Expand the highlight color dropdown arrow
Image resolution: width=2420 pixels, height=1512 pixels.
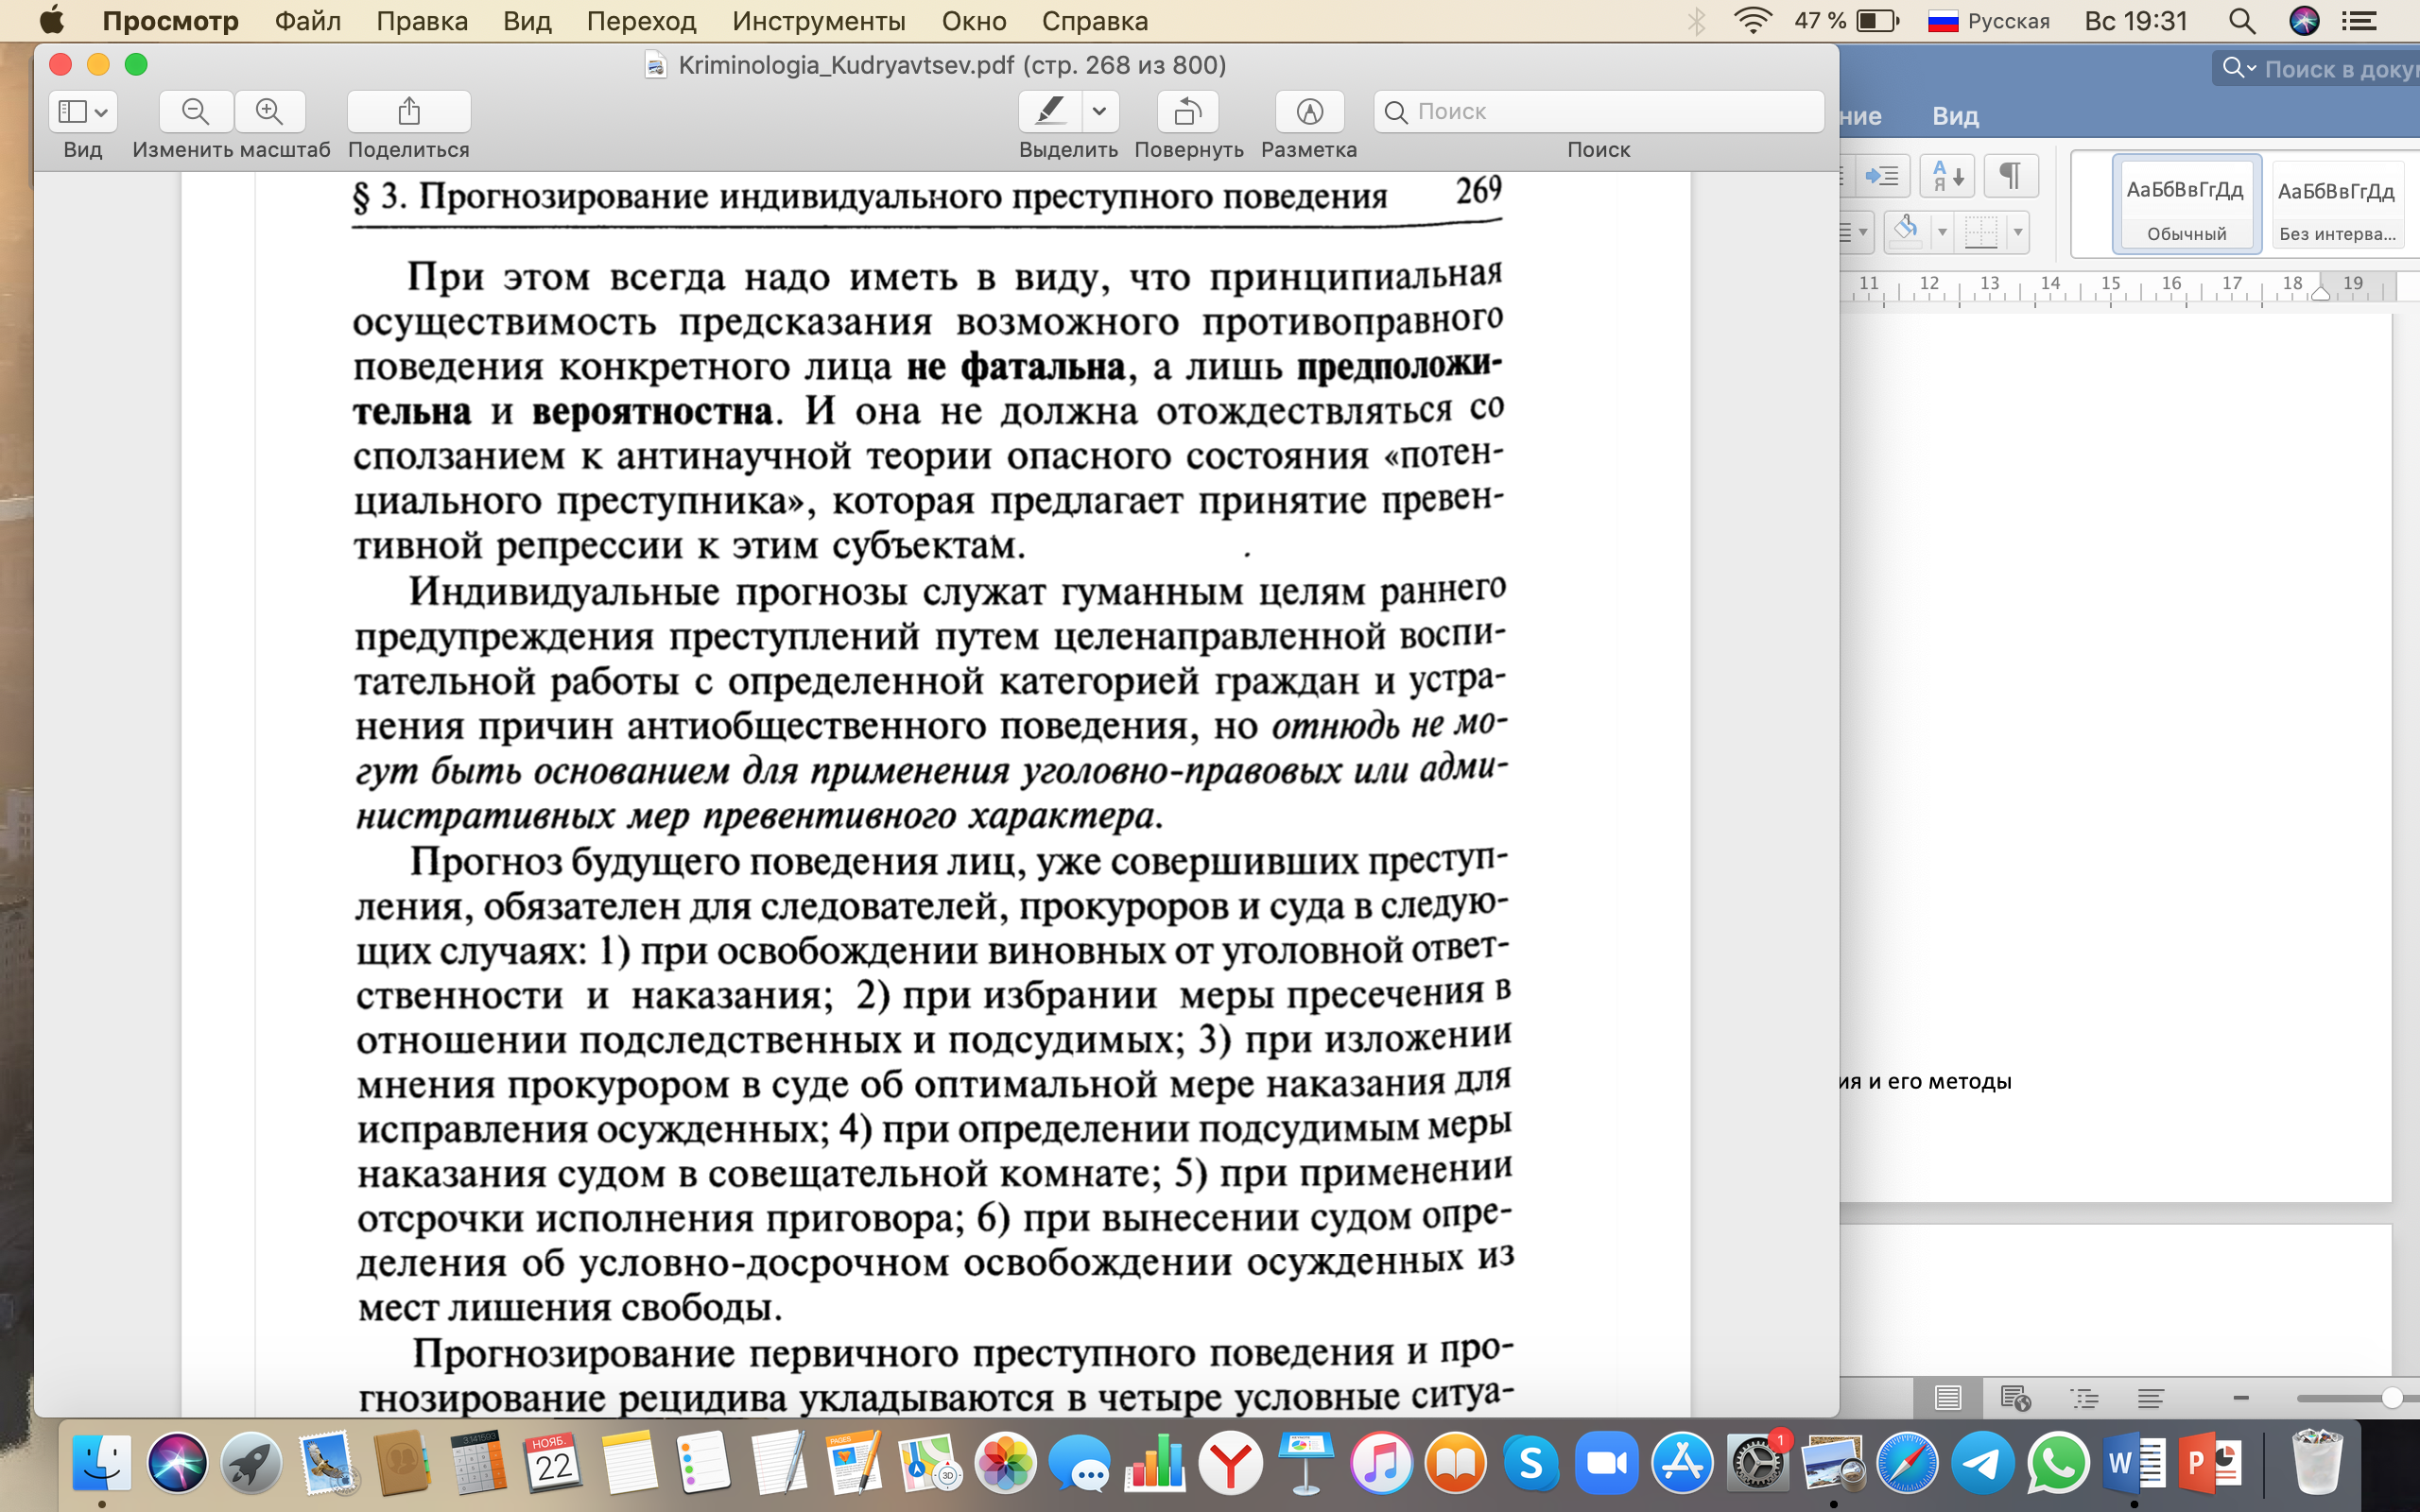[1100, 111]
